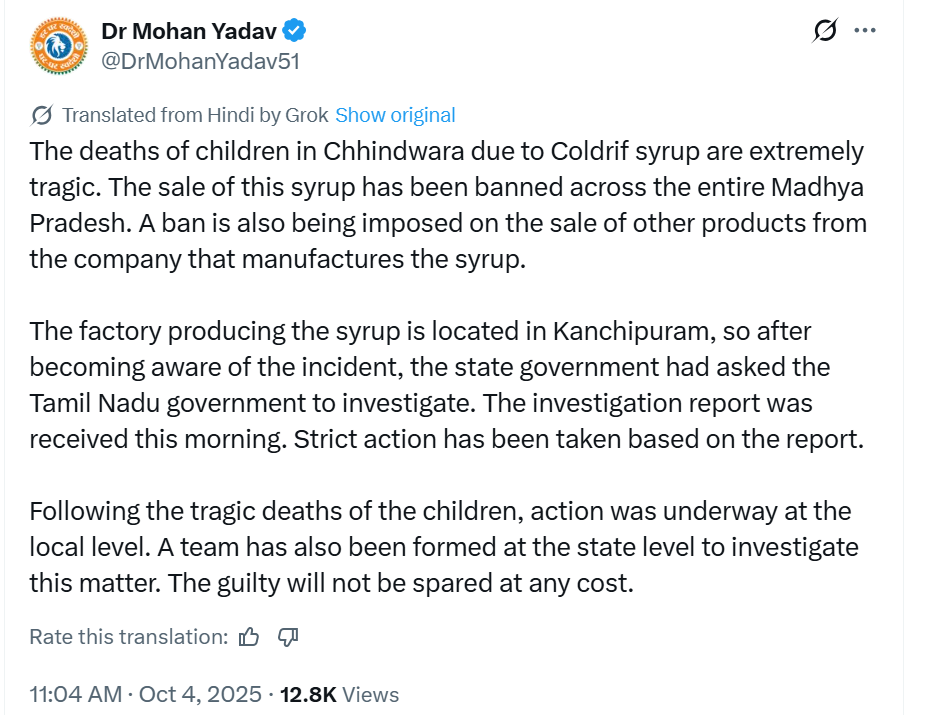Rate the translation with thumbs up
This screenshot has height=715, width=927.
250,637
